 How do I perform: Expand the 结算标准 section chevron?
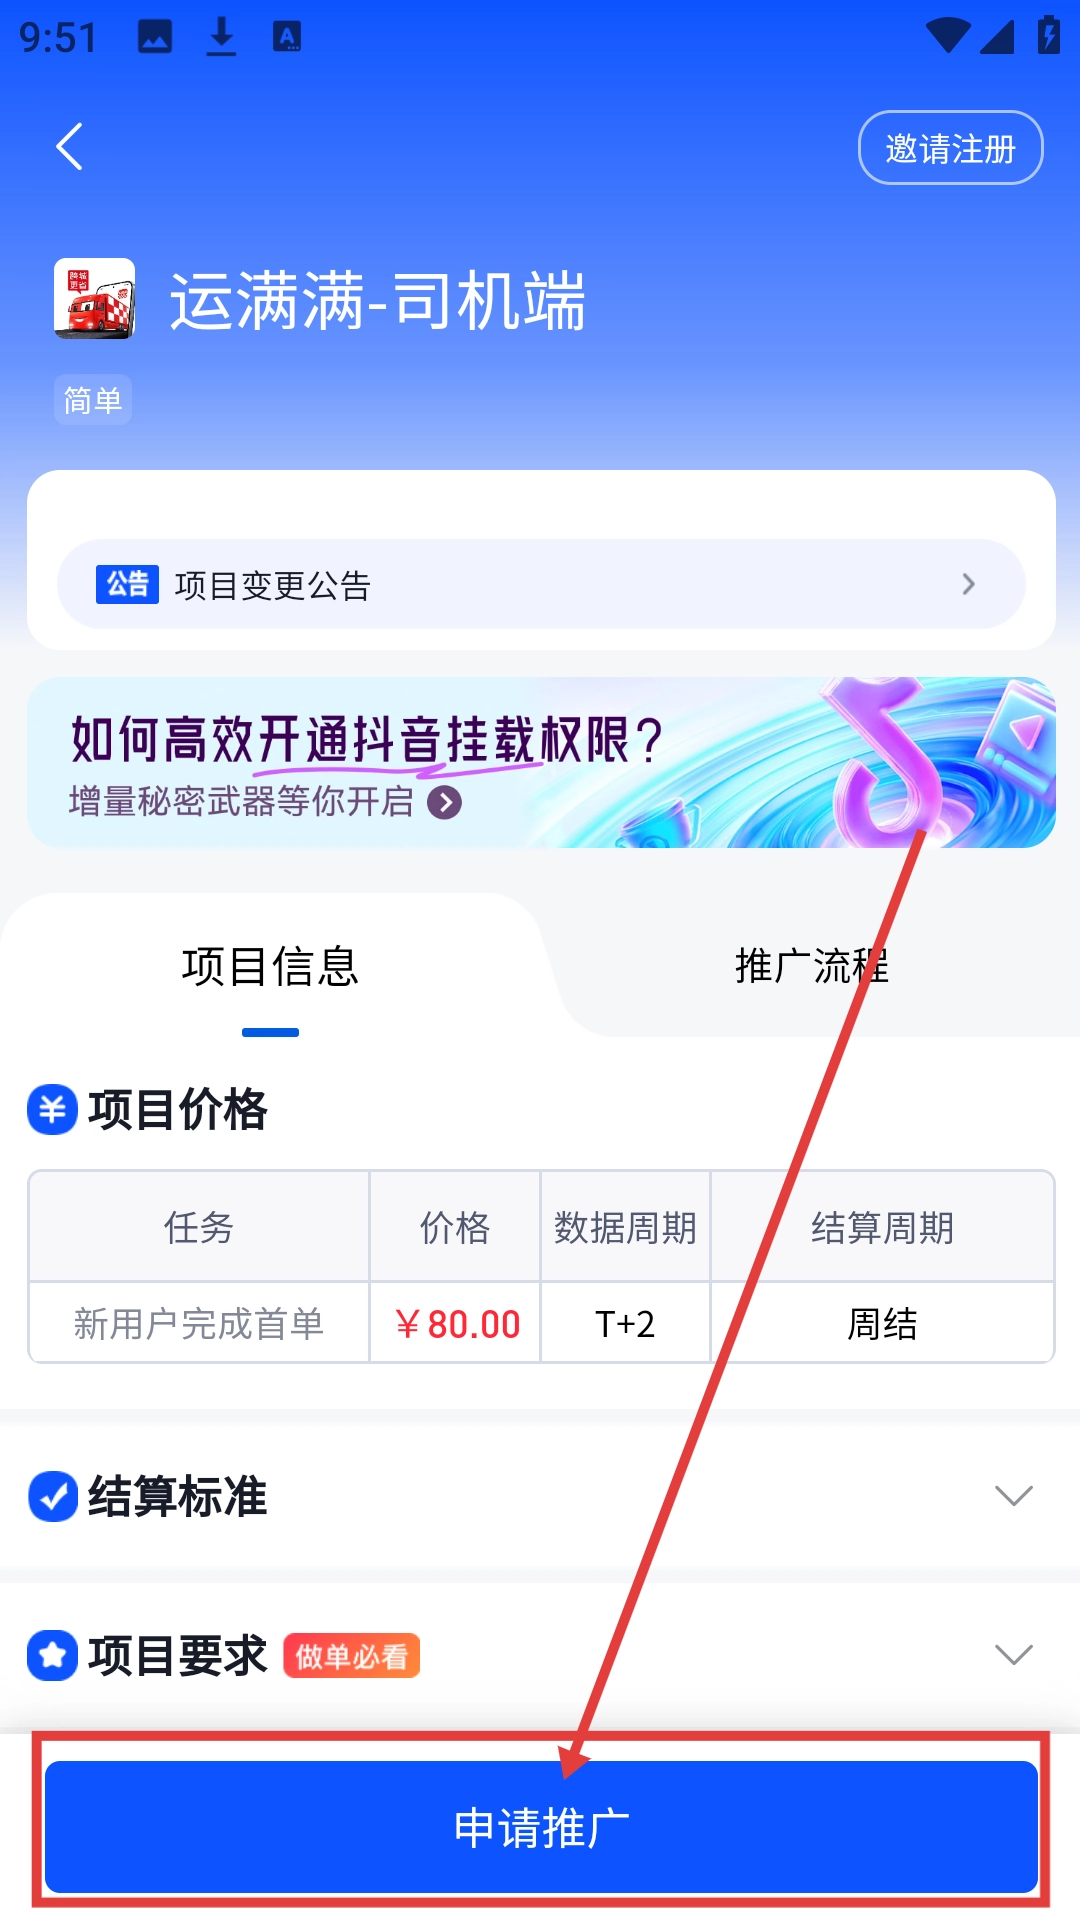(x=1014, y=1496)
